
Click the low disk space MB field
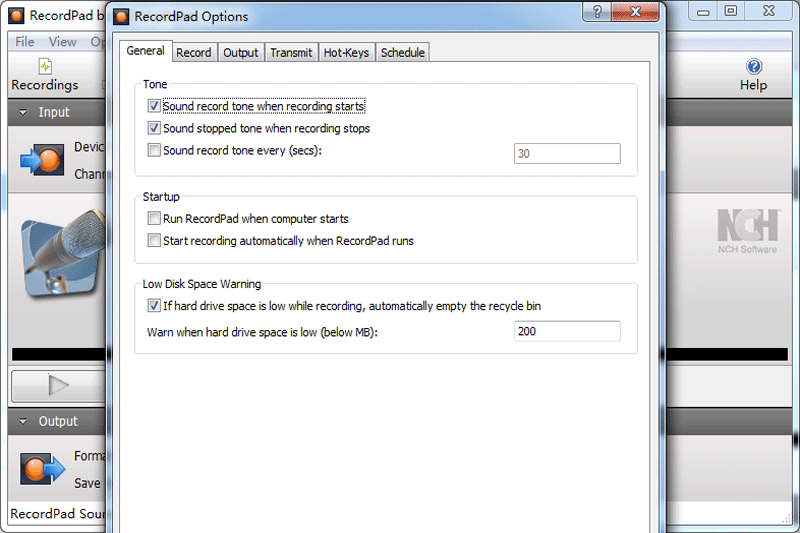click(567, 331)
